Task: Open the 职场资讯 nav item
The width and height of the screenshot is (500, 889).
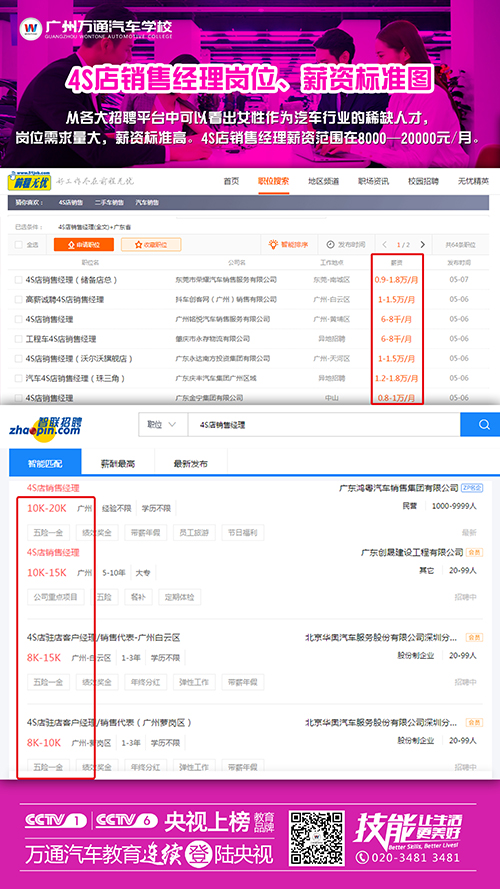Action: 374,181
